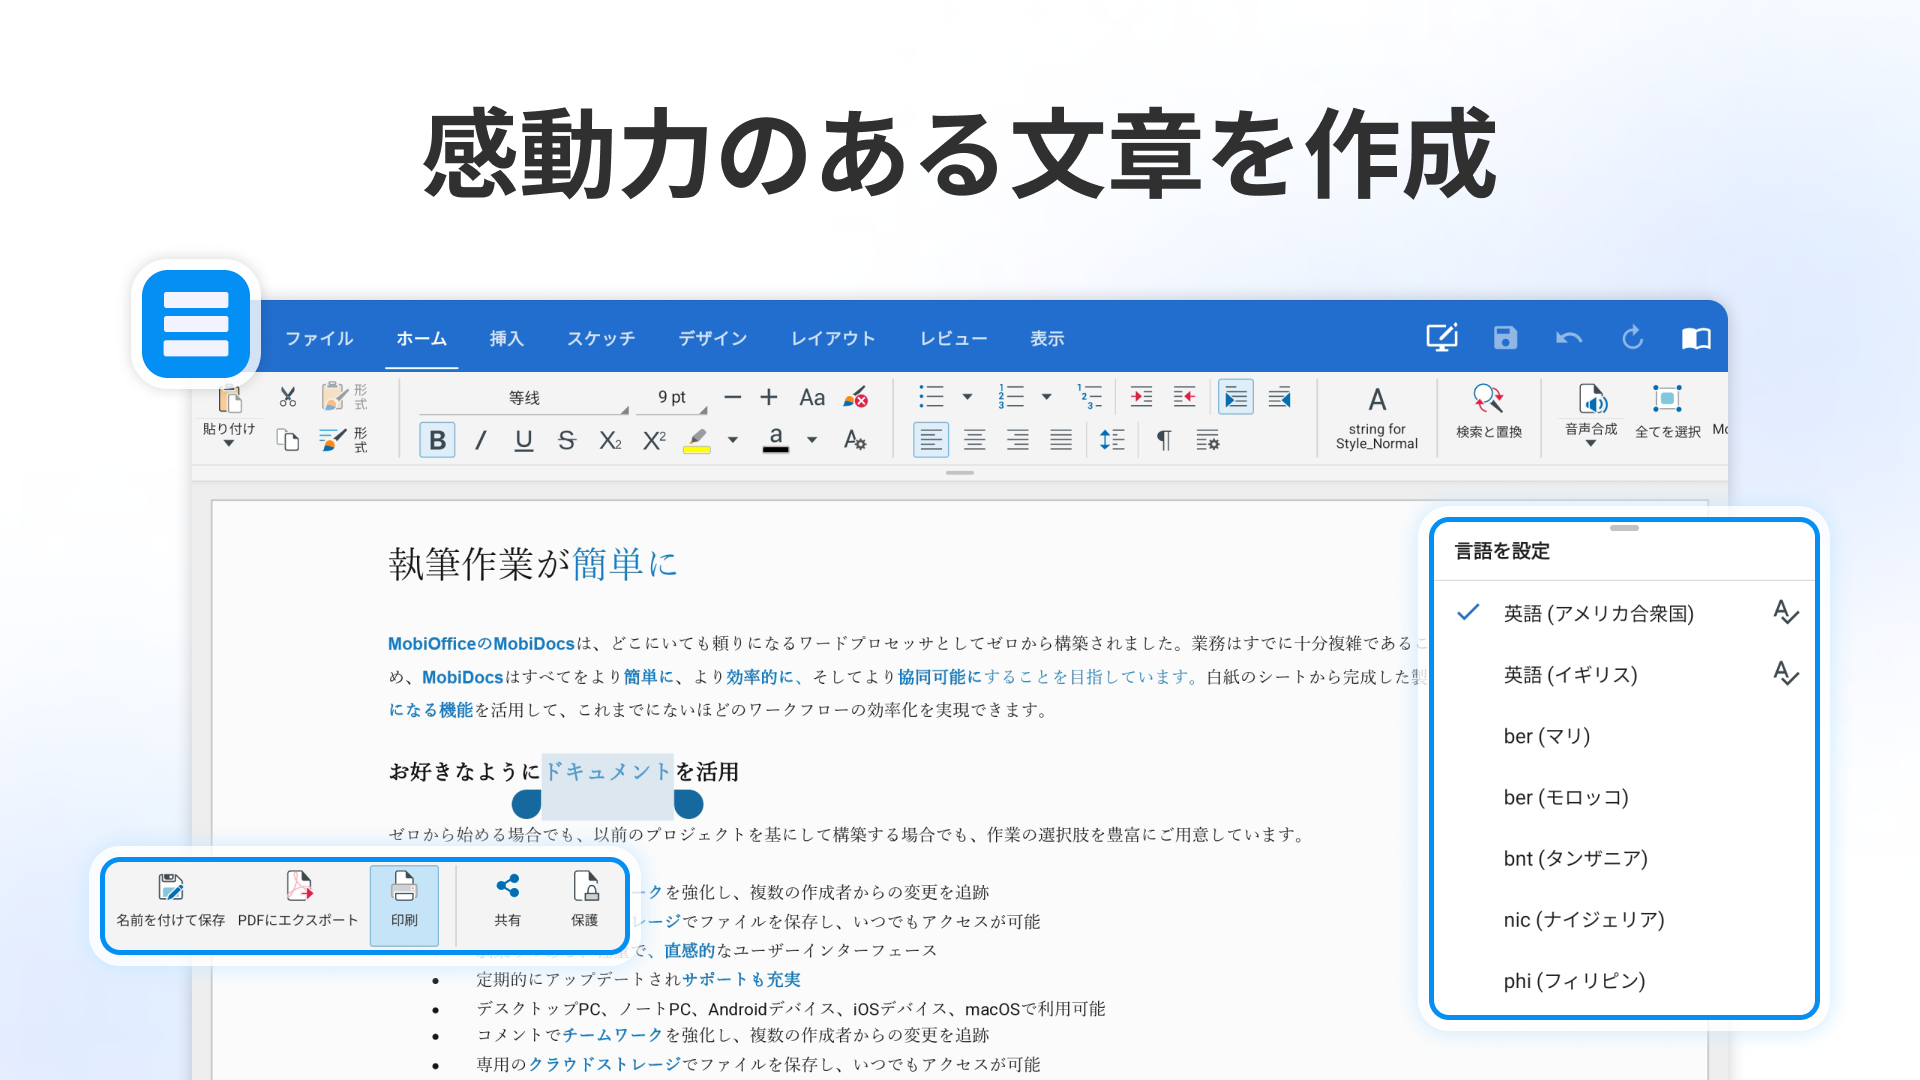Align text center
1920x1080 pixels.
[x=975, y=440]
